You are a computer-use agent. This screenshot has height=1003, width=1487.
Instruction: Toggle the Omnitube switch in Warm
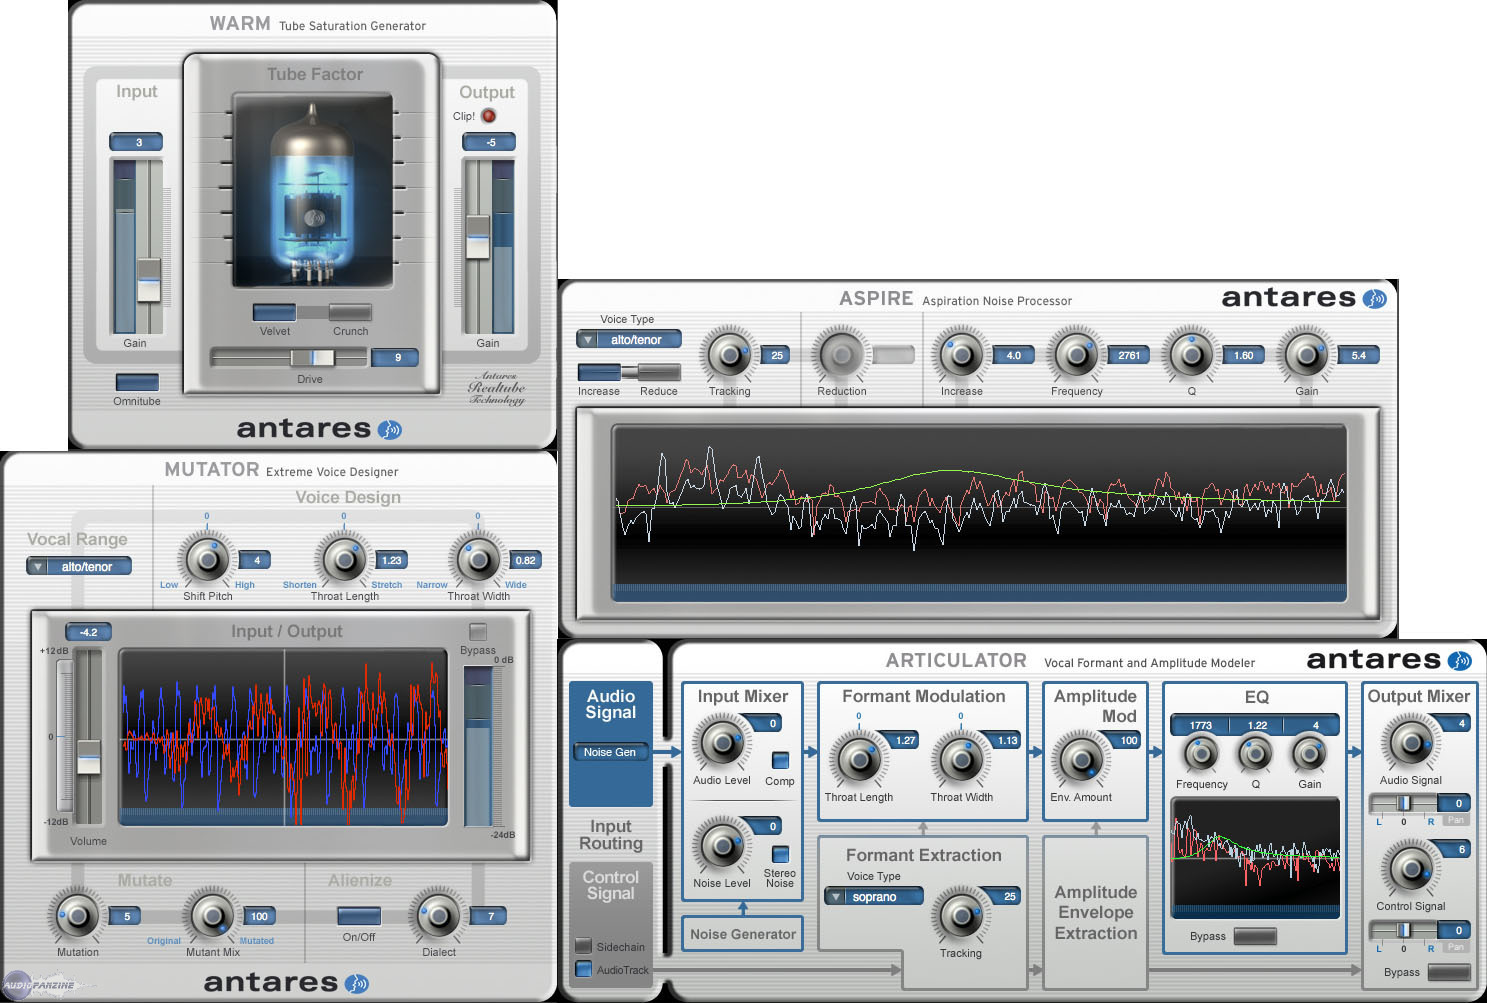click(x=137, y=382)
